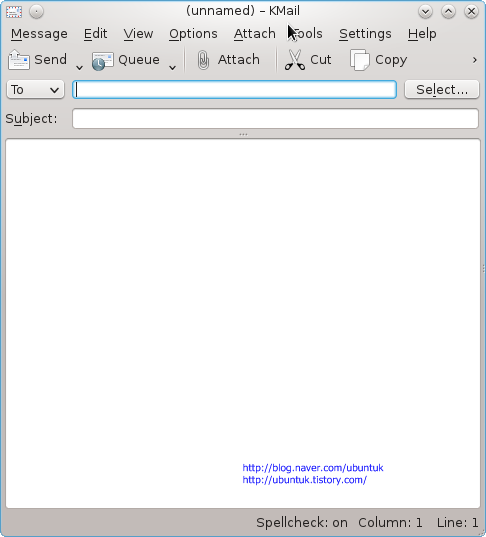Screen dimensions: 486x537
Task: Click the Subject input field
Action: pos(275,118)
